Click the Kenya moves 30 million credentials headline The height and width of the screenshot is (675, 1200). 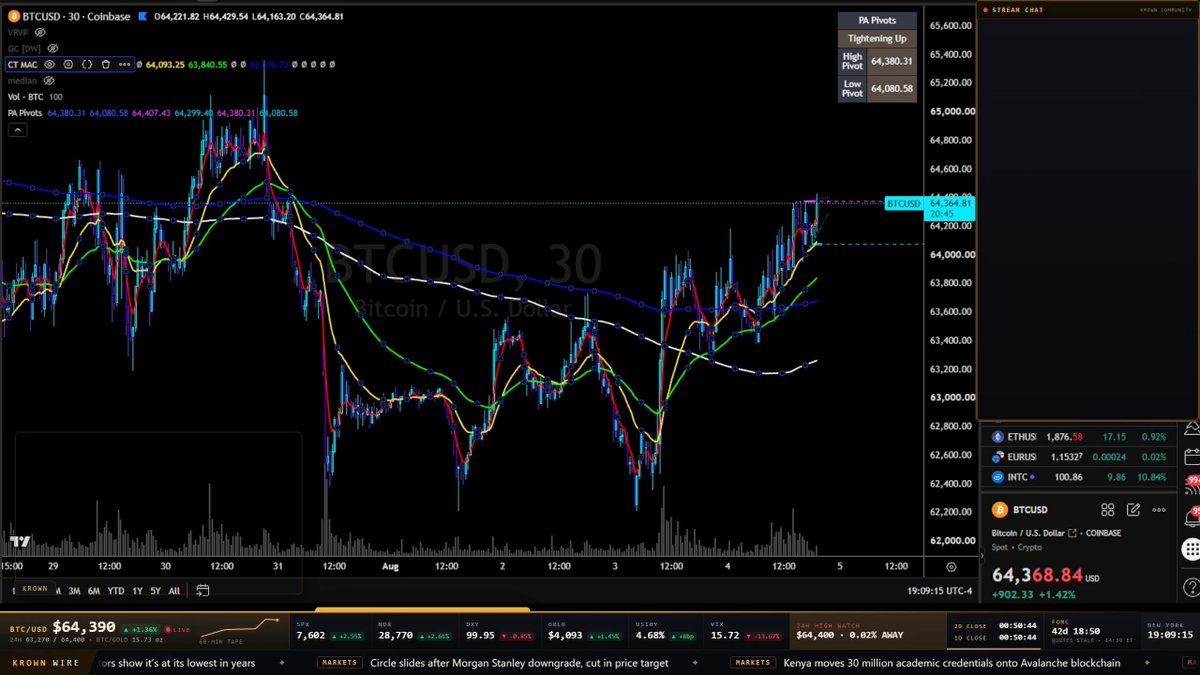click(951, 662)
